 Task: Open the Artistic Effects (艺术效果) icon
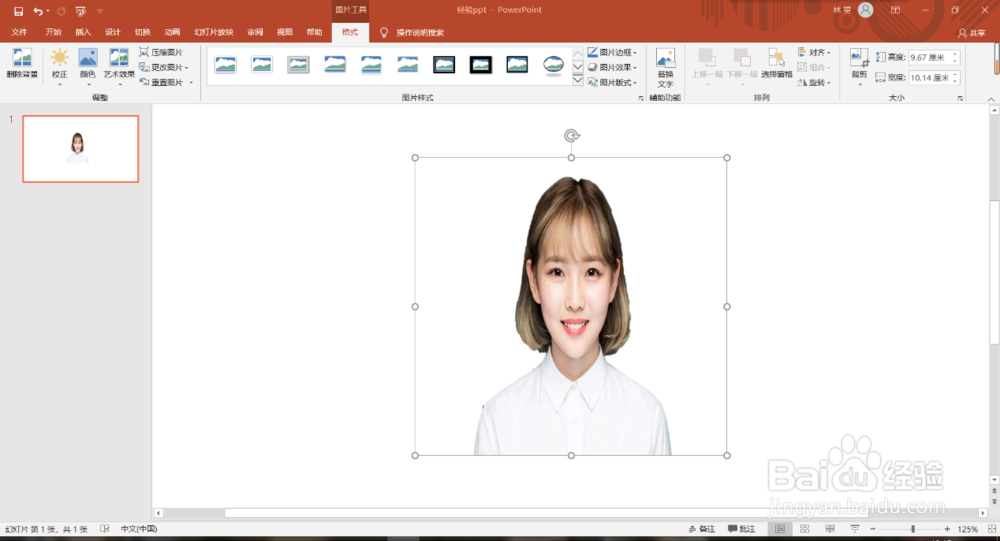pos(119,64)
